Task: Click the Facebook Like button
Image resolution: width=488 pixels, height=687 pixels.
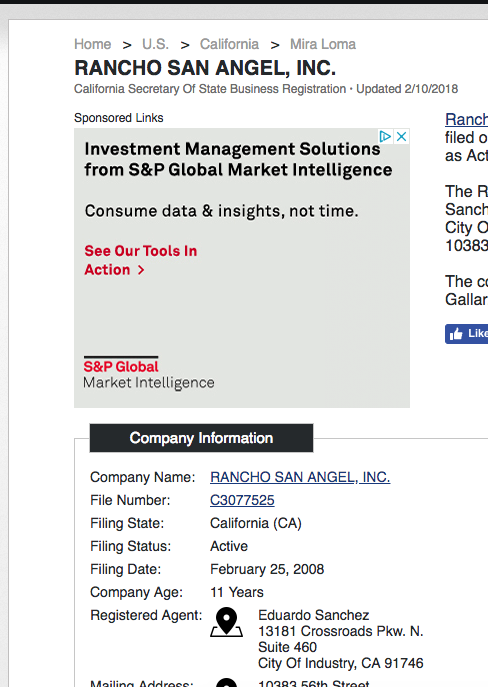Action: click(x=467, y=334)
